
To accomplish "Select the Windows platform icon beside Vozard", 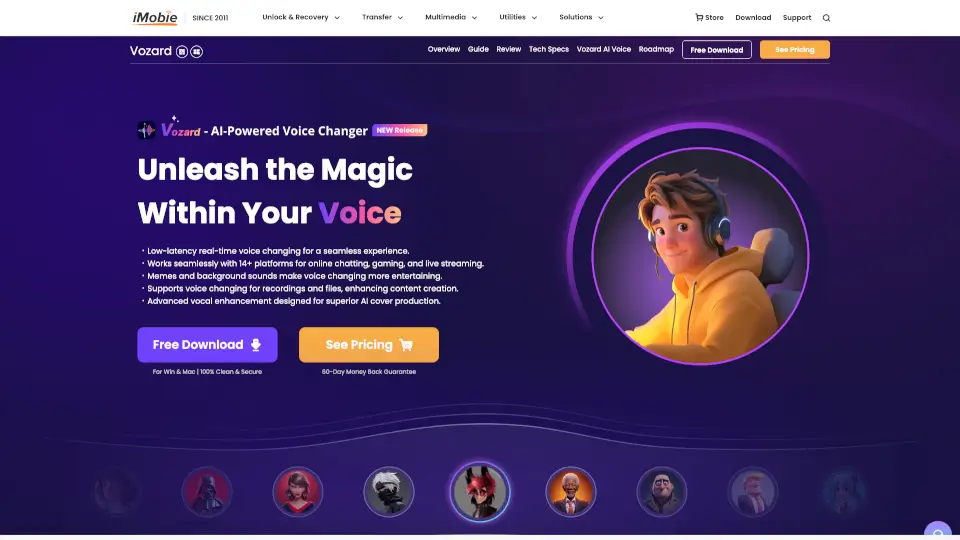I will pos(197,51).
